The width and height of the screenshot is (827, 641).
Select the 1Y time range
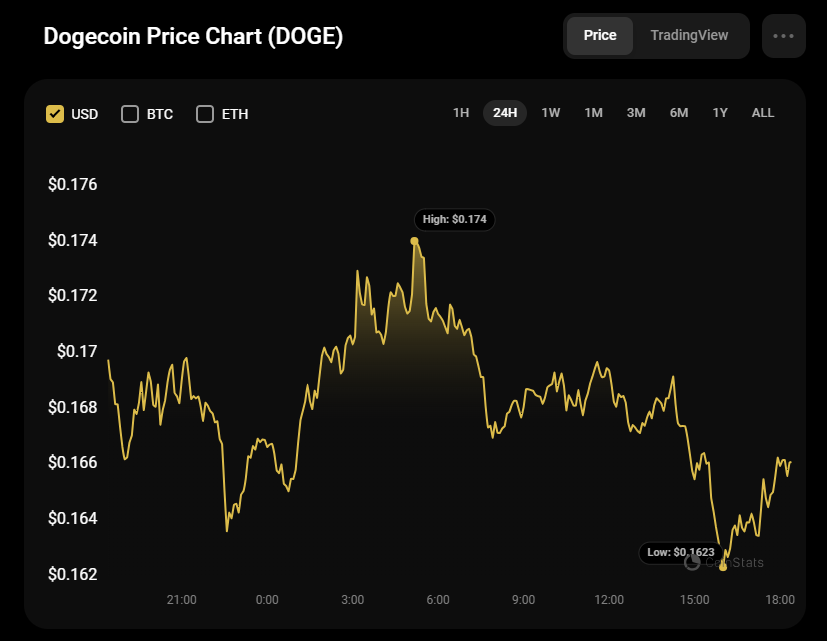[720, 113]
